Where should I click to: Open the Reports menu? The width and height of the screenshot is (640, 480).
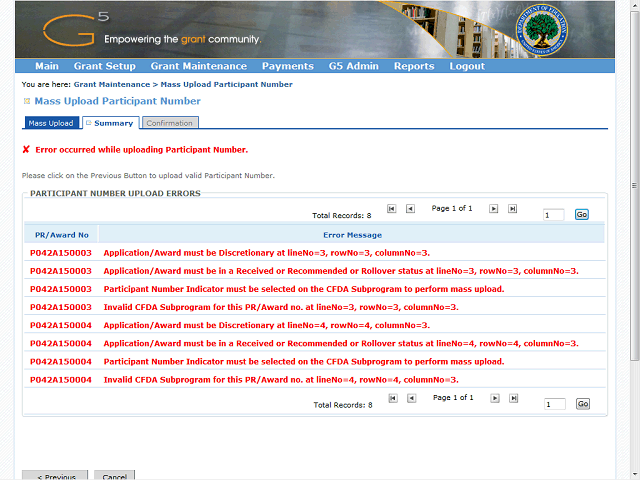(414, 66)
